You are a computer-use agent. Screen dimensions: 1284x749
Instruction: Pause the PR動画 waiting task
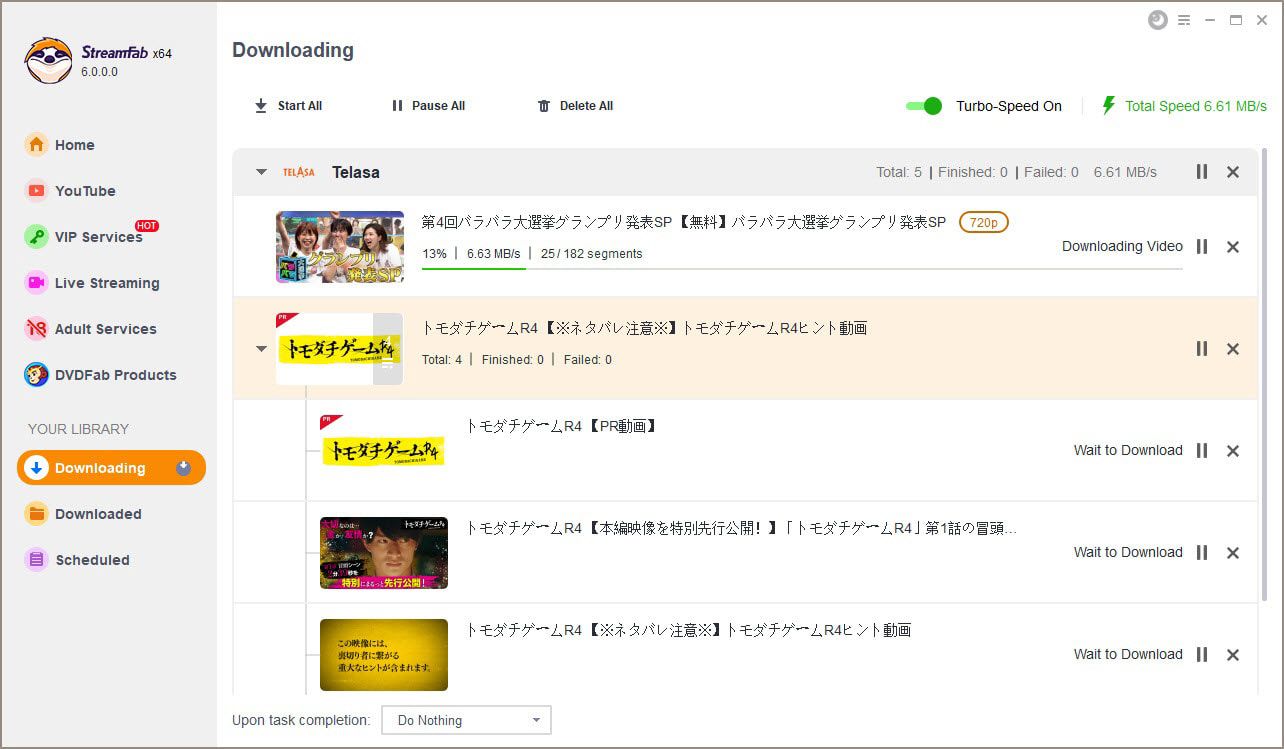point(1202,451)
